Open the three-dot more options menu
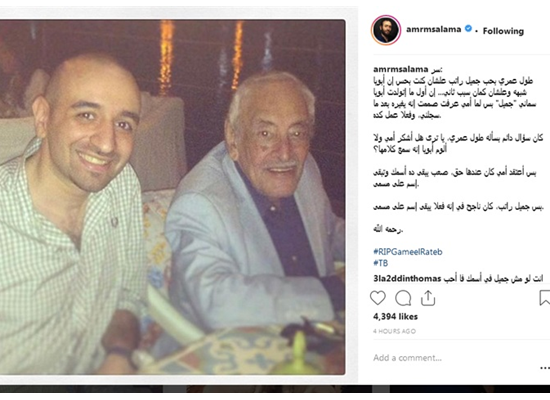 (545, 368)
